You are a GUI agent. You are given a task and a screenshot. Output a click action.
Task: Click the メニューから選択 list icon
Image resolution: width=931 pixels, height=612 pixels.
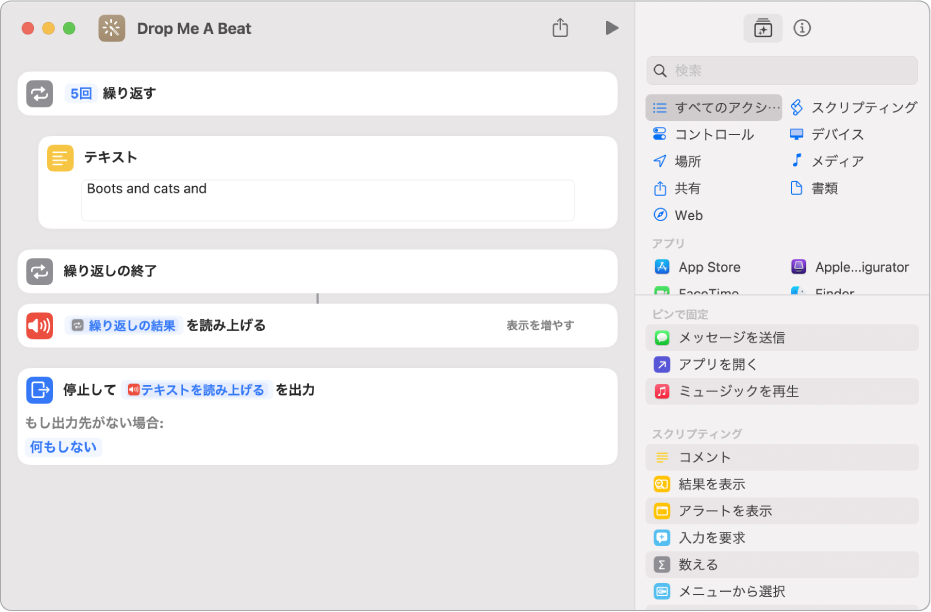pyautogui.click(x=662, y=592)
